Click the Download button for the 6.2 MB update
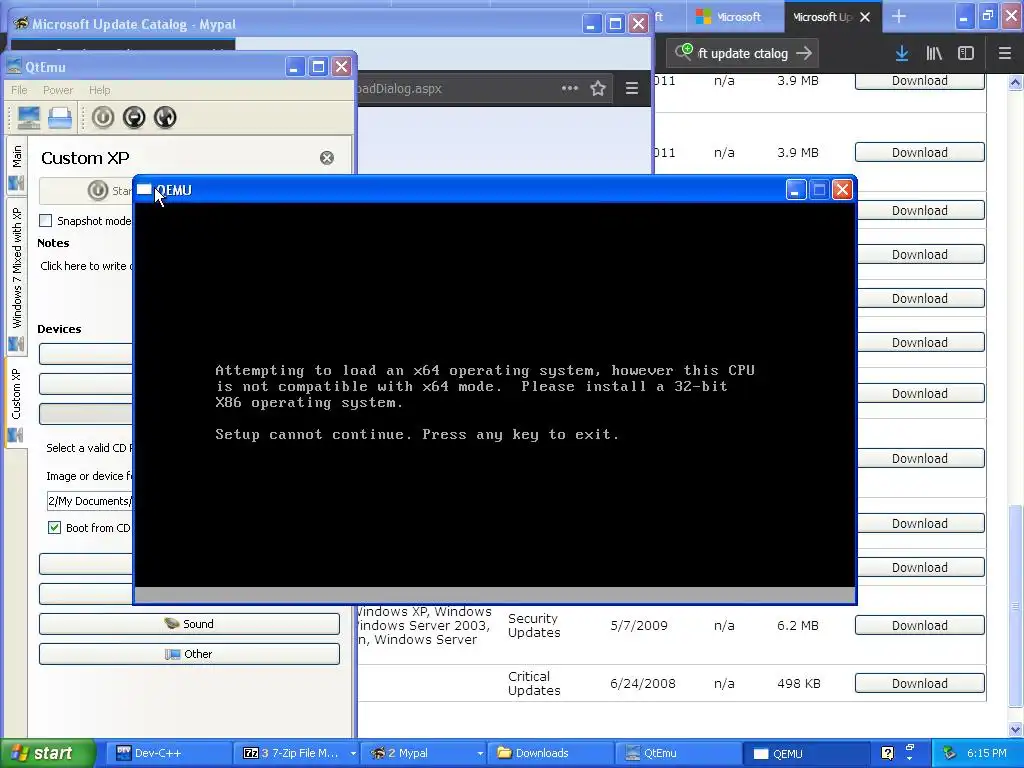The height and width of the screenshot is (768, 1024). 920,625
